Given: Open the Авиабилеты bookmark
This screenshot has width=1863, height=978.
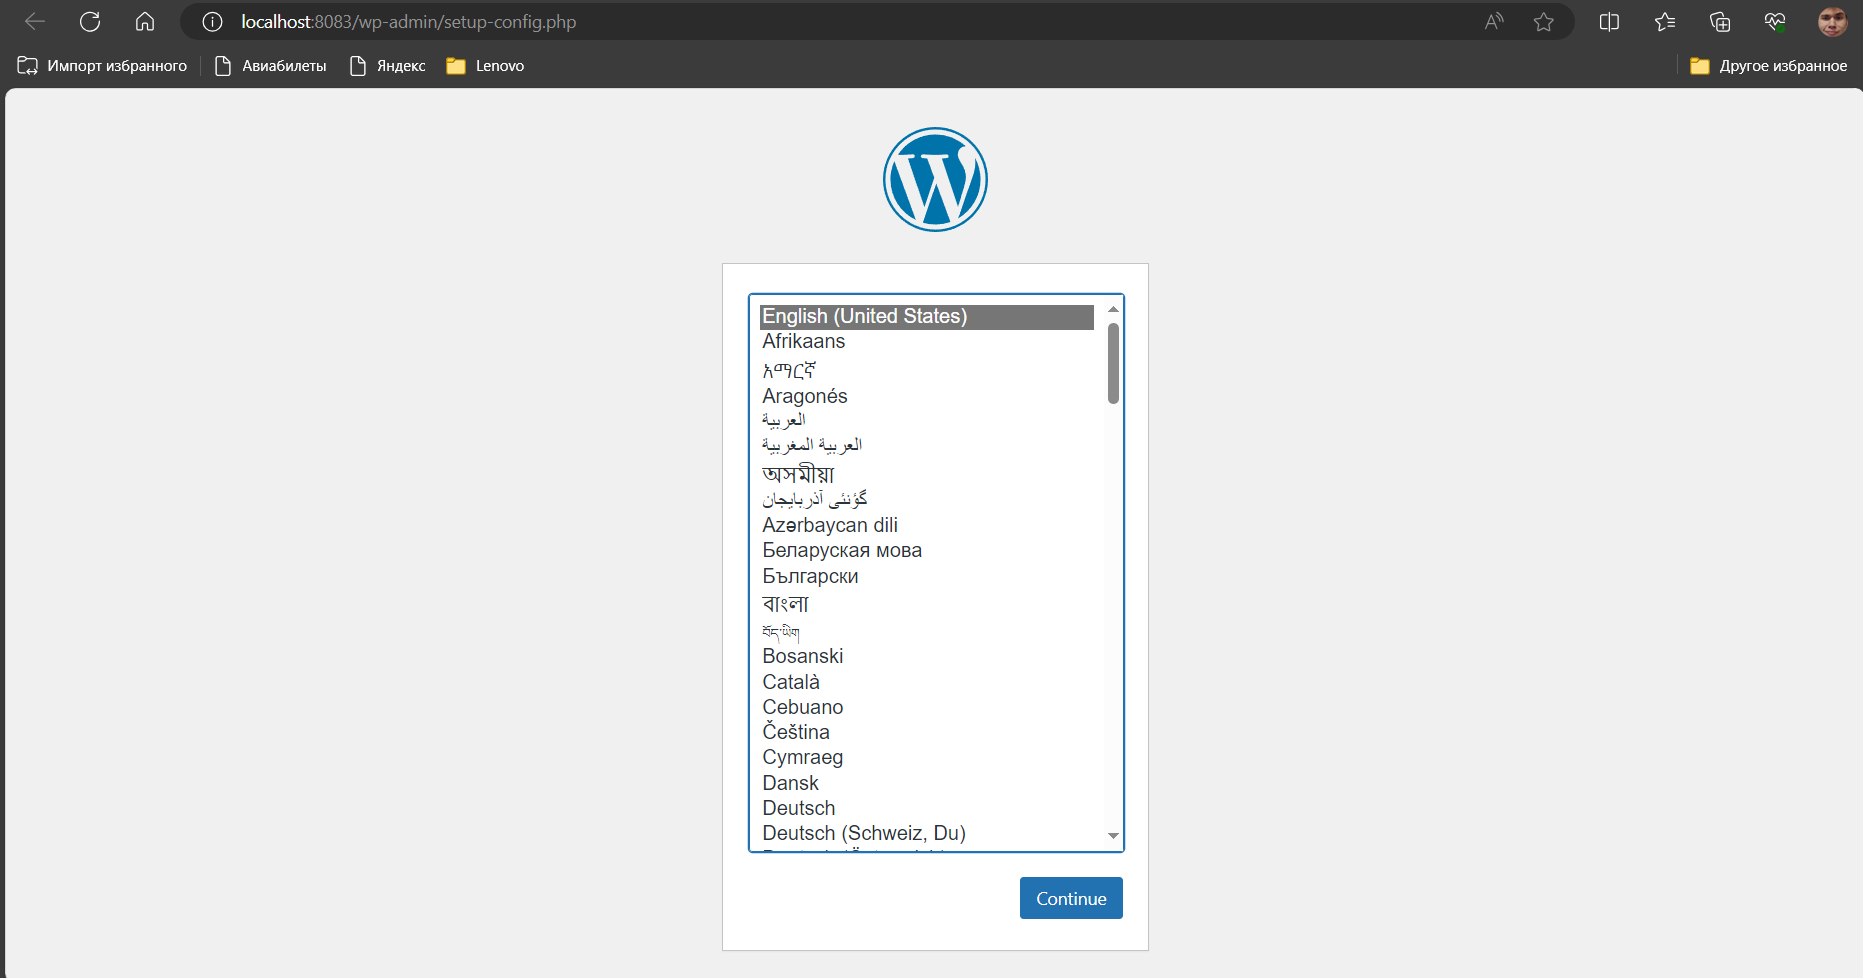Looking at the screenshot, I should click(271, 66).
